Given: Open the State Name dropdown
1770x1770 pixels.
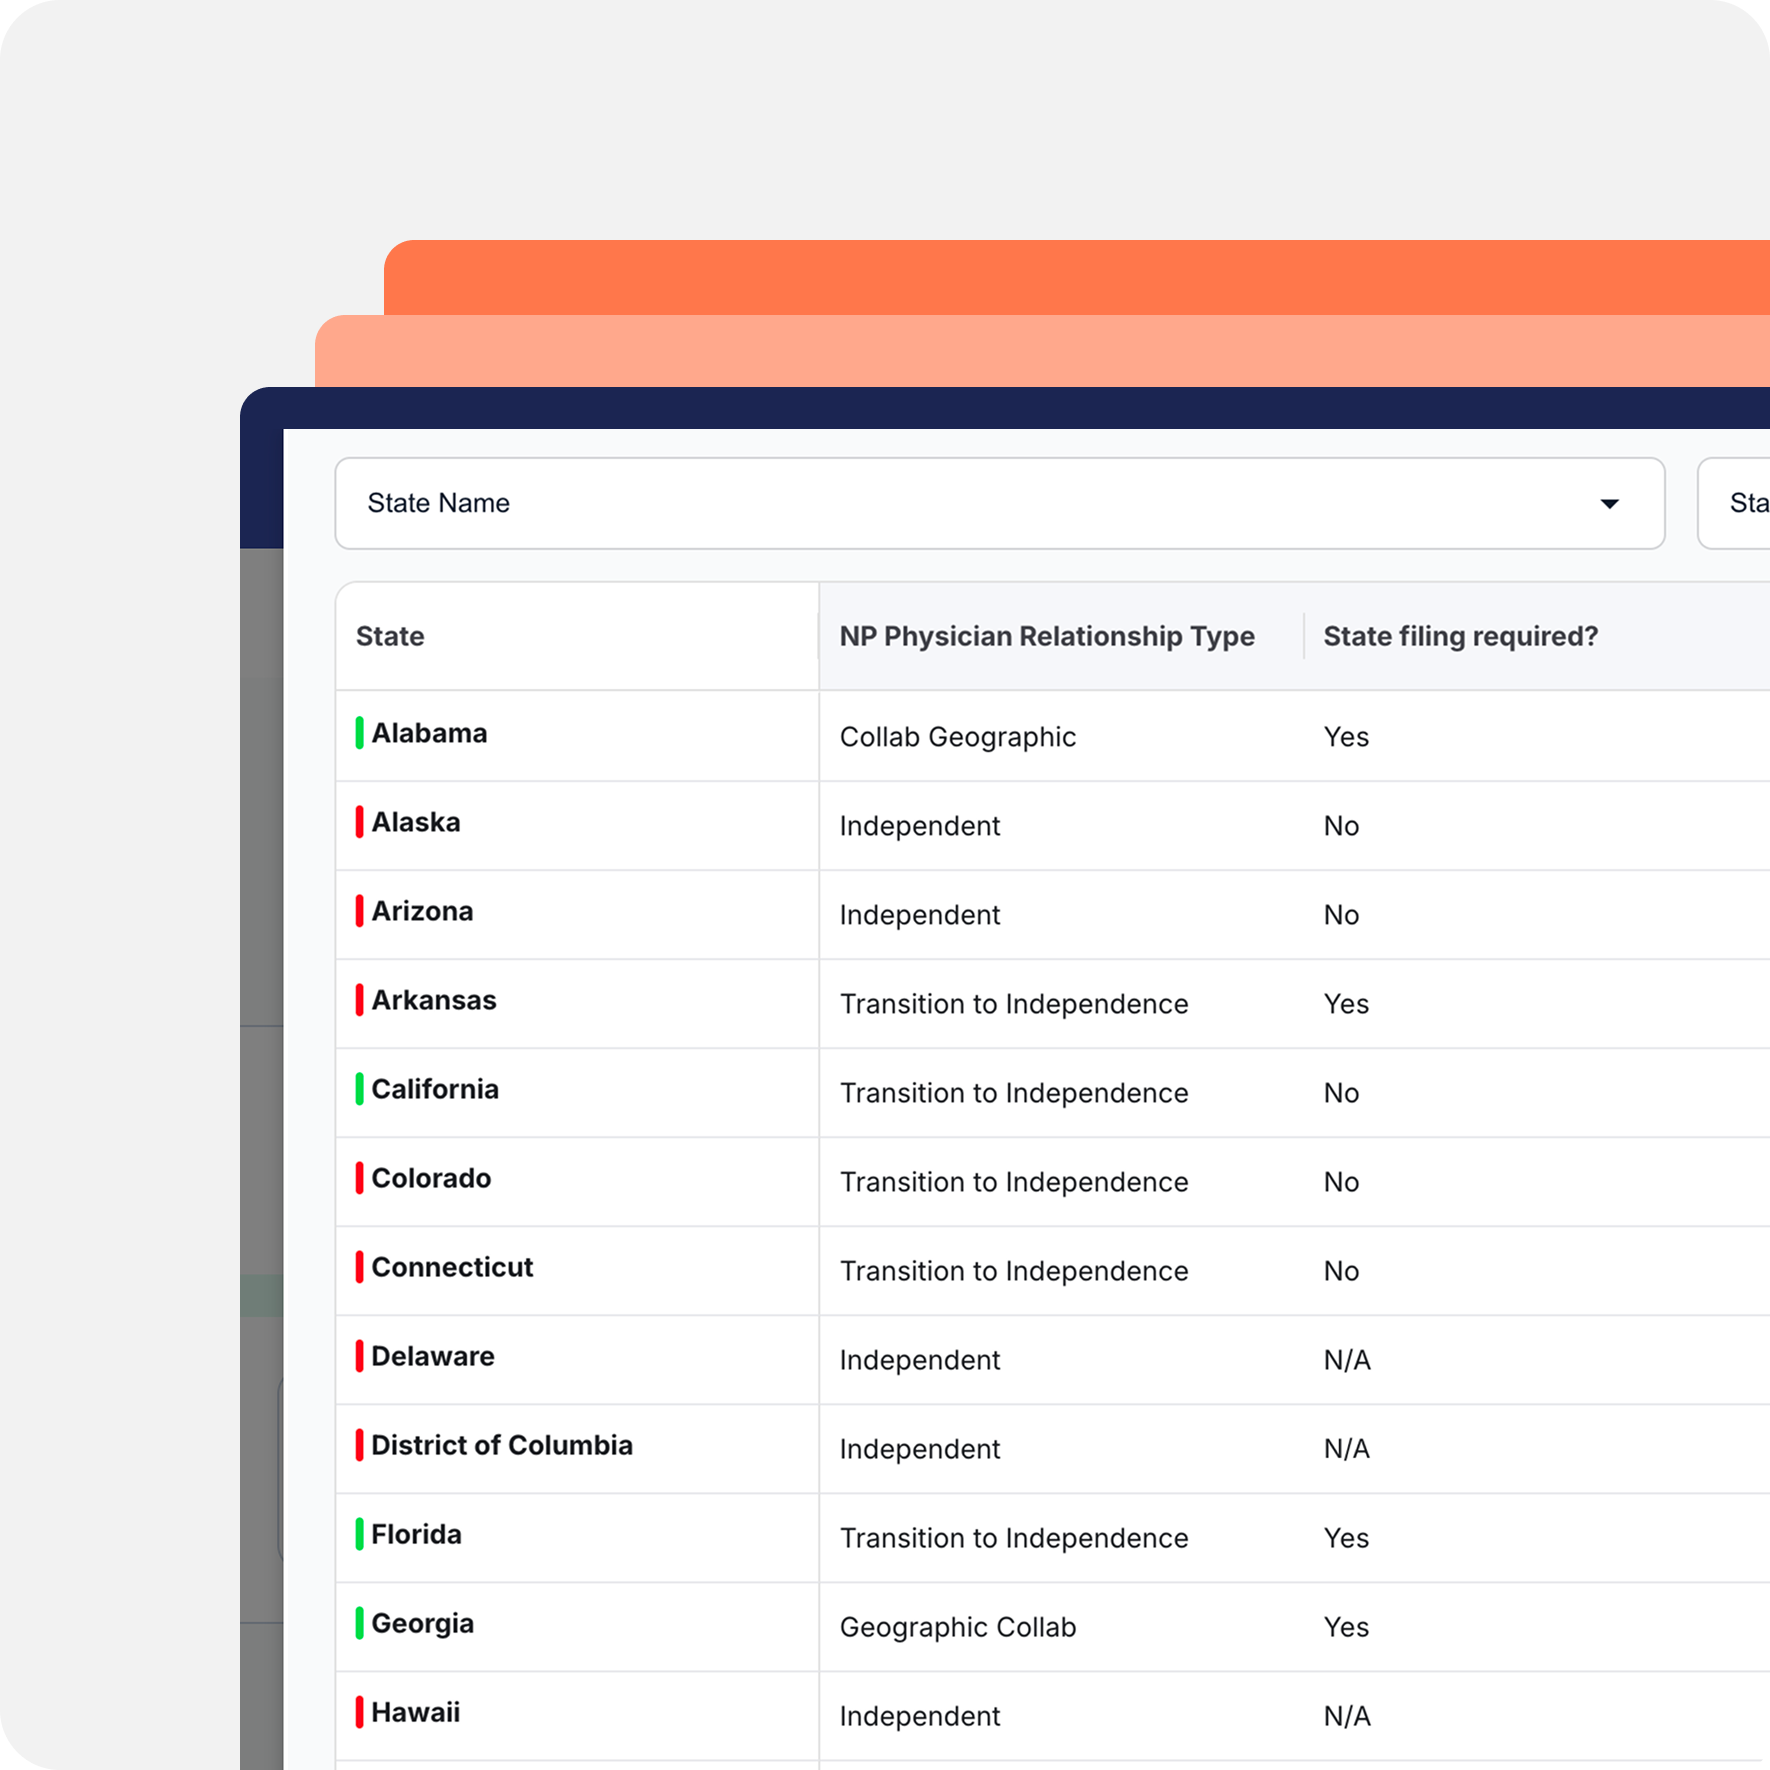Looking at the screenshot, I should tap(1000, 503).
